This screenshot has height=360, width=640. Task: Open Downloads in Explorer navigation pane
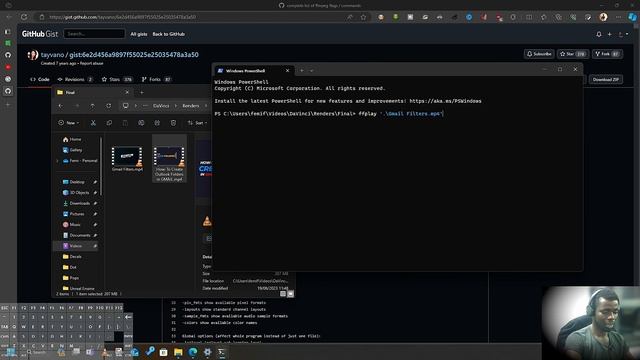point(77,203)
